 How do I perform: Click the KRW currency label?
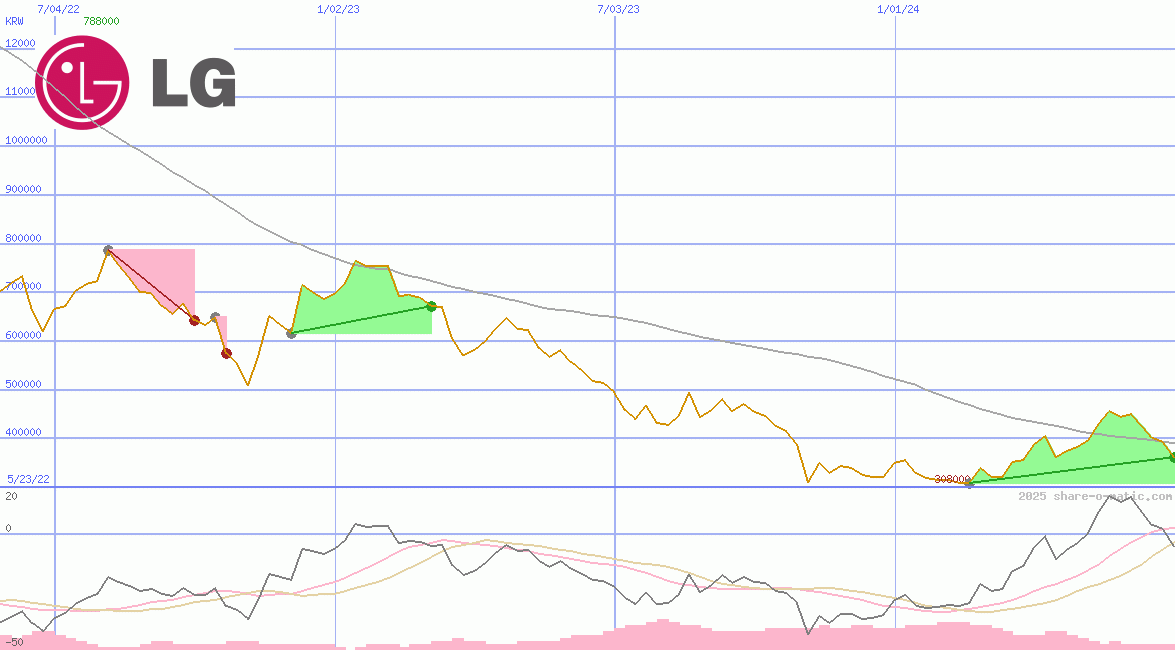click(x=14, y=21)
